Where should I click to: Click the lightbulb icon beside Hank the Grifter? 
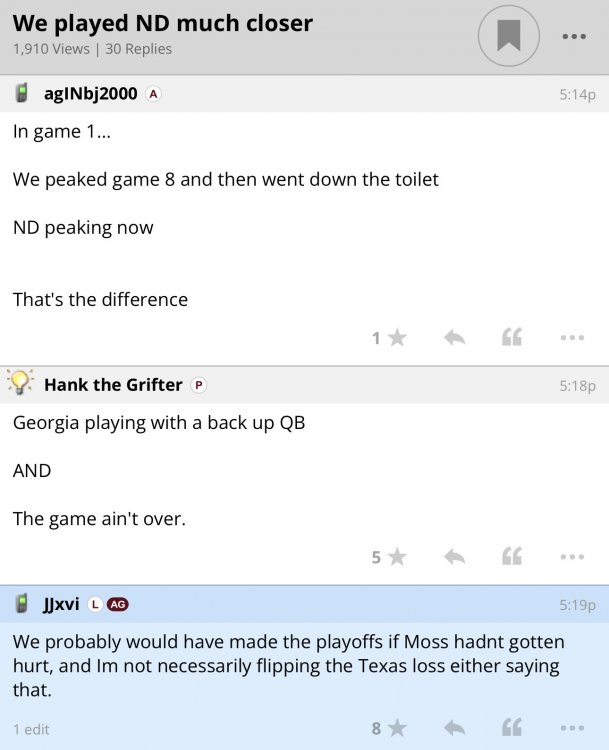tap(21, 383)
